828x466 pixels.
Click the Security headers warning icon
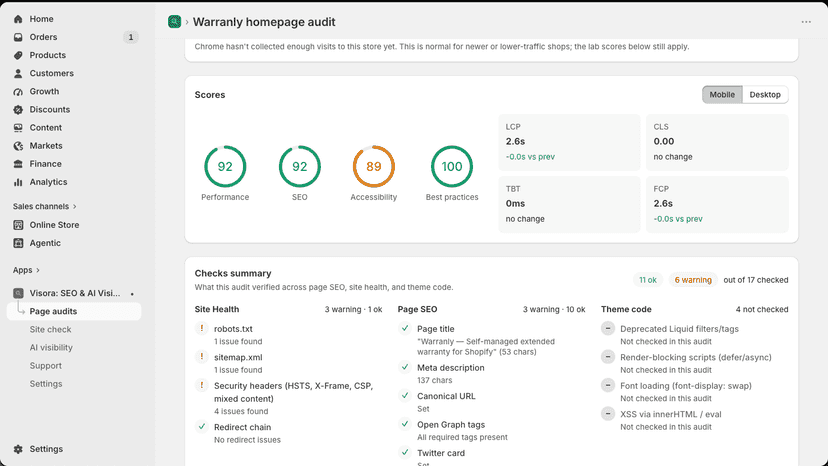pyautogui.click(x=202, y=386)
